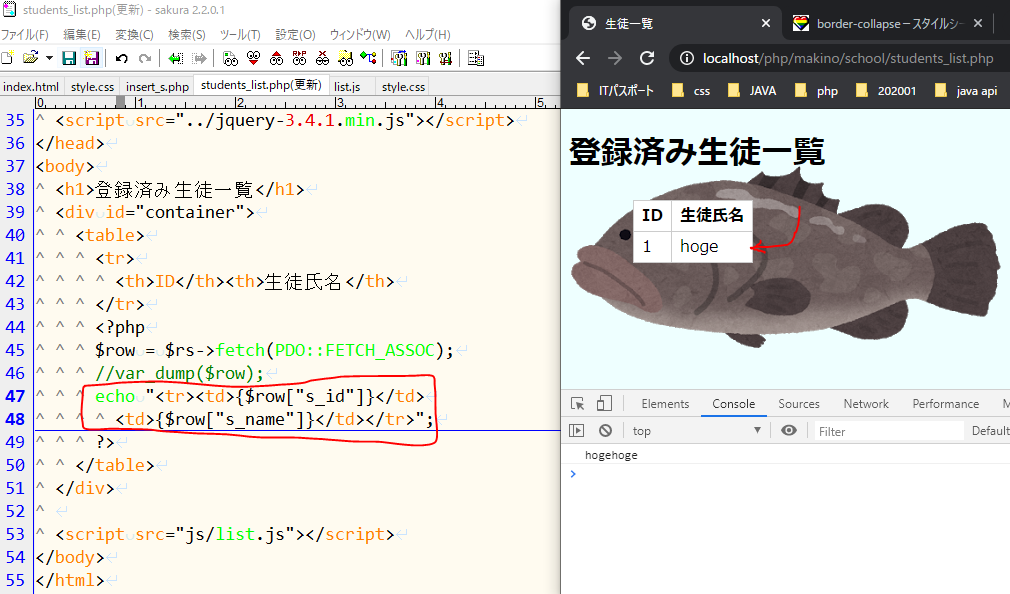
Task: Click the gray right-arrow jump icon
Action: [x=200, y=59]
